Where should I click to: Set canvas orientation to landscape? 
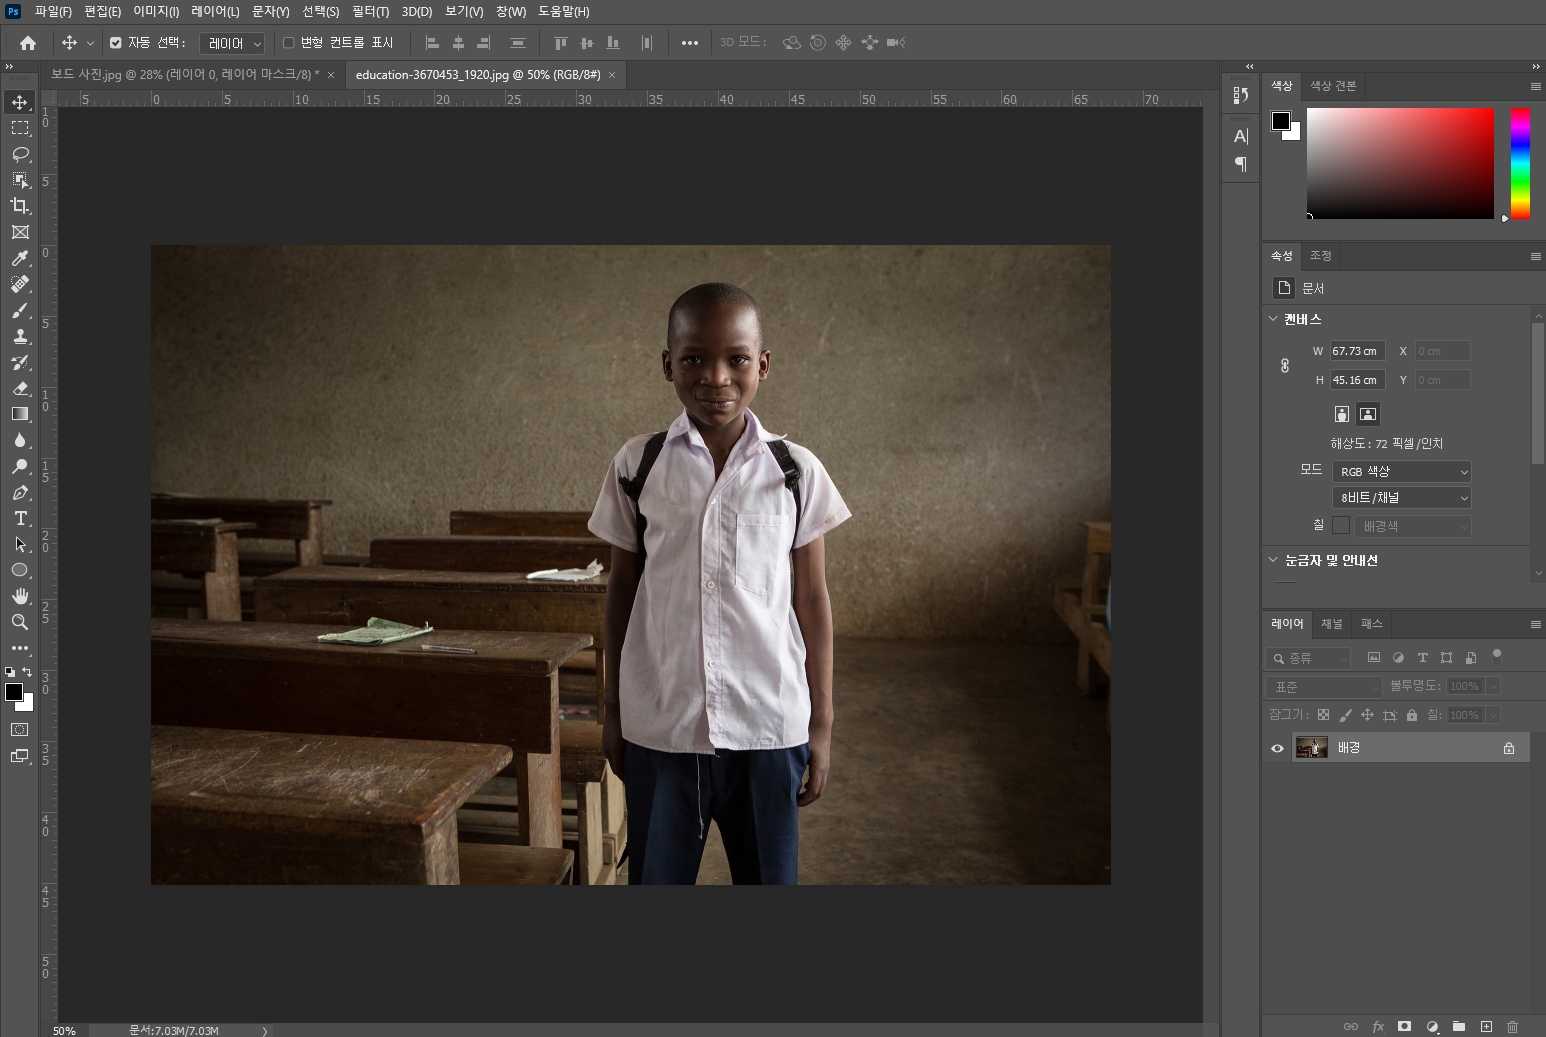point(1368,414)
